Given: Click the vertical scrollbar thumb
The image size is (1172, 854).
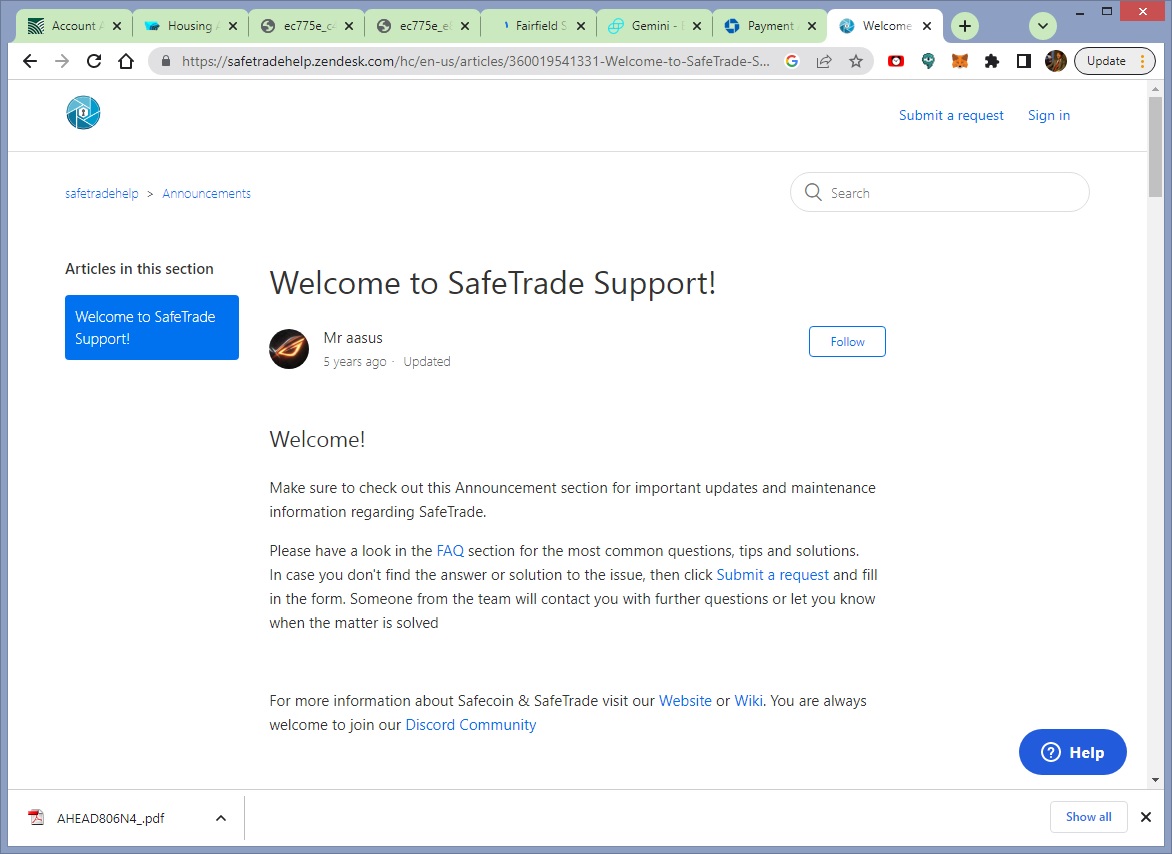Looking at the screenshot, I should click(1156, 146).
